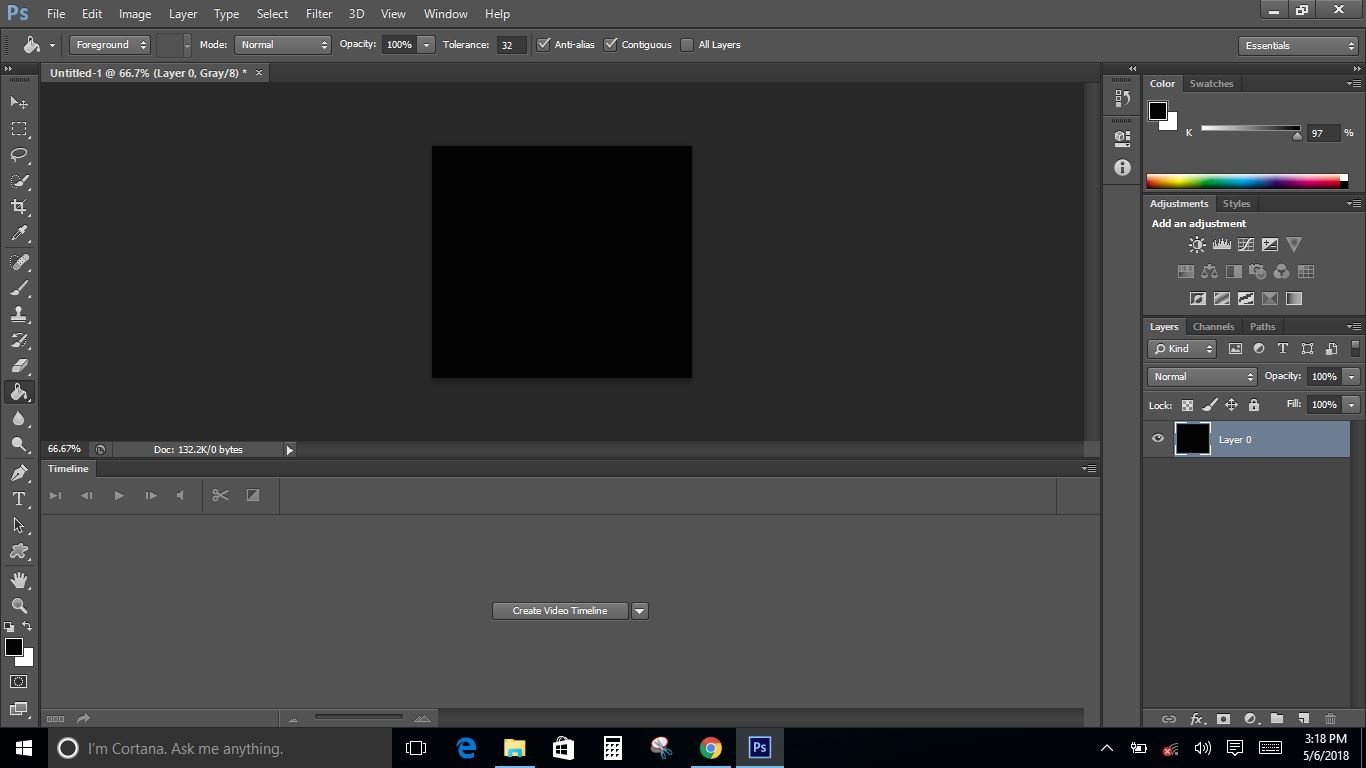Enable the All Layers checkbox
The image size is (1366, 768).
click(687, 44)
